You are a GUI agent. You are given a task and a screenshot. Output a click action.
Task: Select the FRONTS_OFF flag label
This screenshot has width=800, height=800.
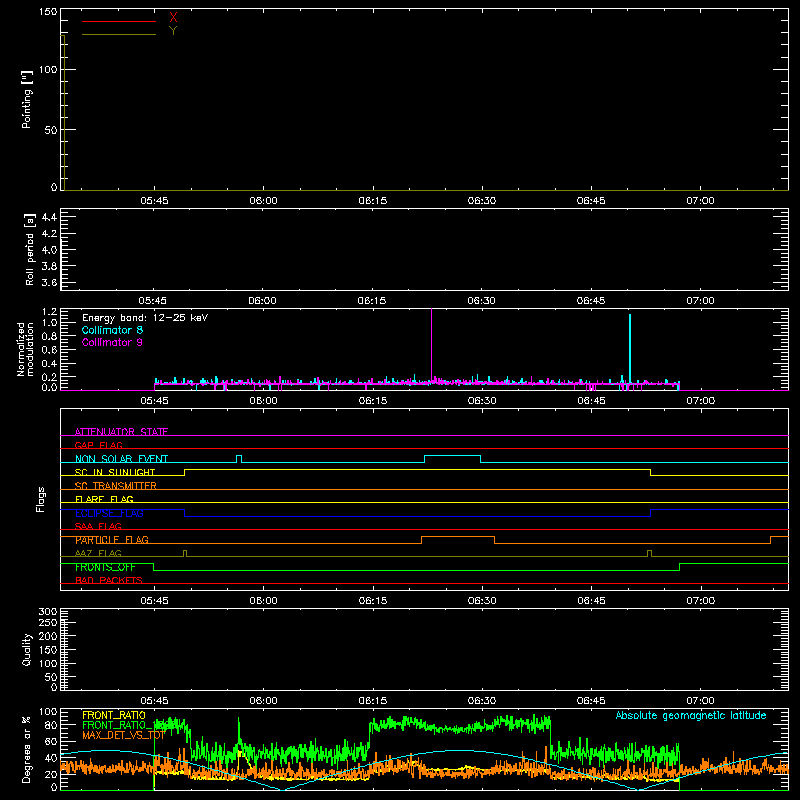pos(105,567)
